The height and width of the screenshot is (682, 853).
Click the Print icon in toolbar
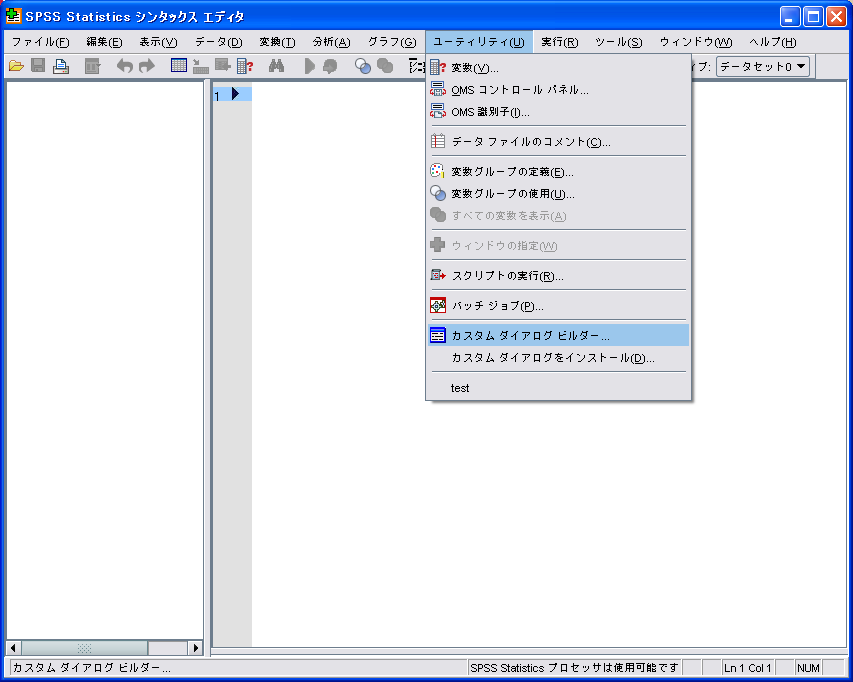tap(61, 66)
